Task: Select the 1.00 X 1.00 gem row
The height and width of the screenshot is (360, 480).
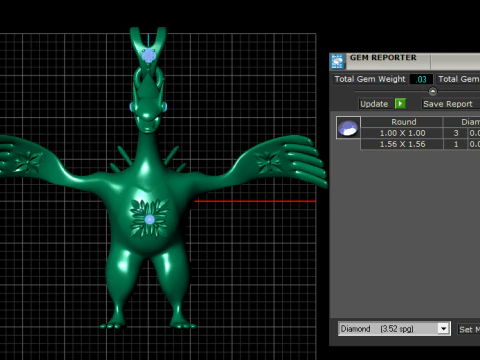Action: point(420,133)
